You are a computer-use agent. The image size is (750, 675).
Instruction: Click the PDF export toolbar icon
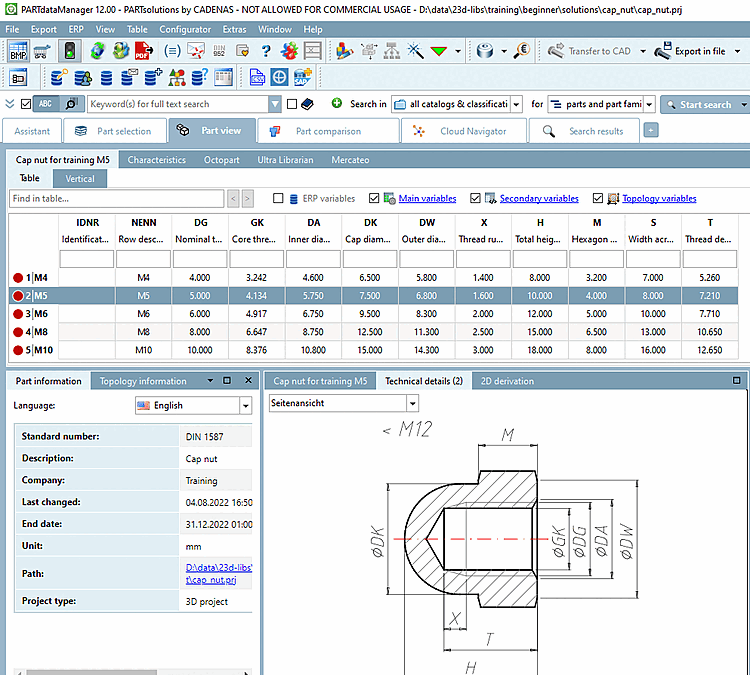[143, 51]
